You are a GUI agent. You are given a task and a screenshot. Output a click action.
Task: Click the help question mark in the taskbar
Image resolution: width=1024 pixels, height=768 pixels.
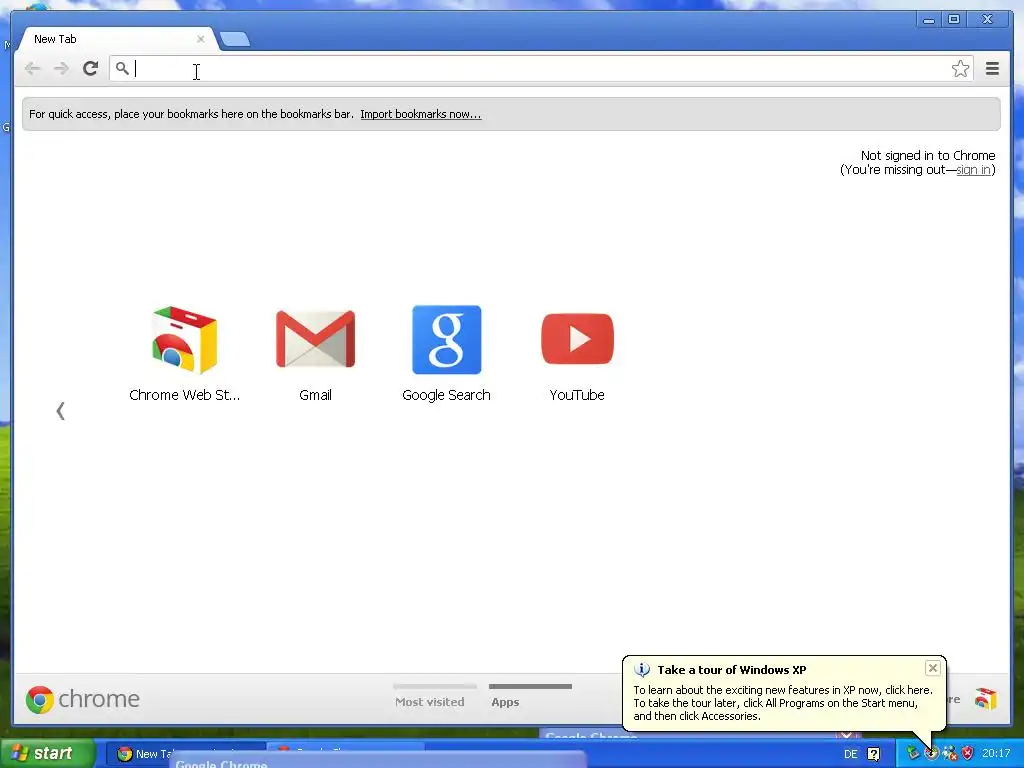[x=873, y=754]
